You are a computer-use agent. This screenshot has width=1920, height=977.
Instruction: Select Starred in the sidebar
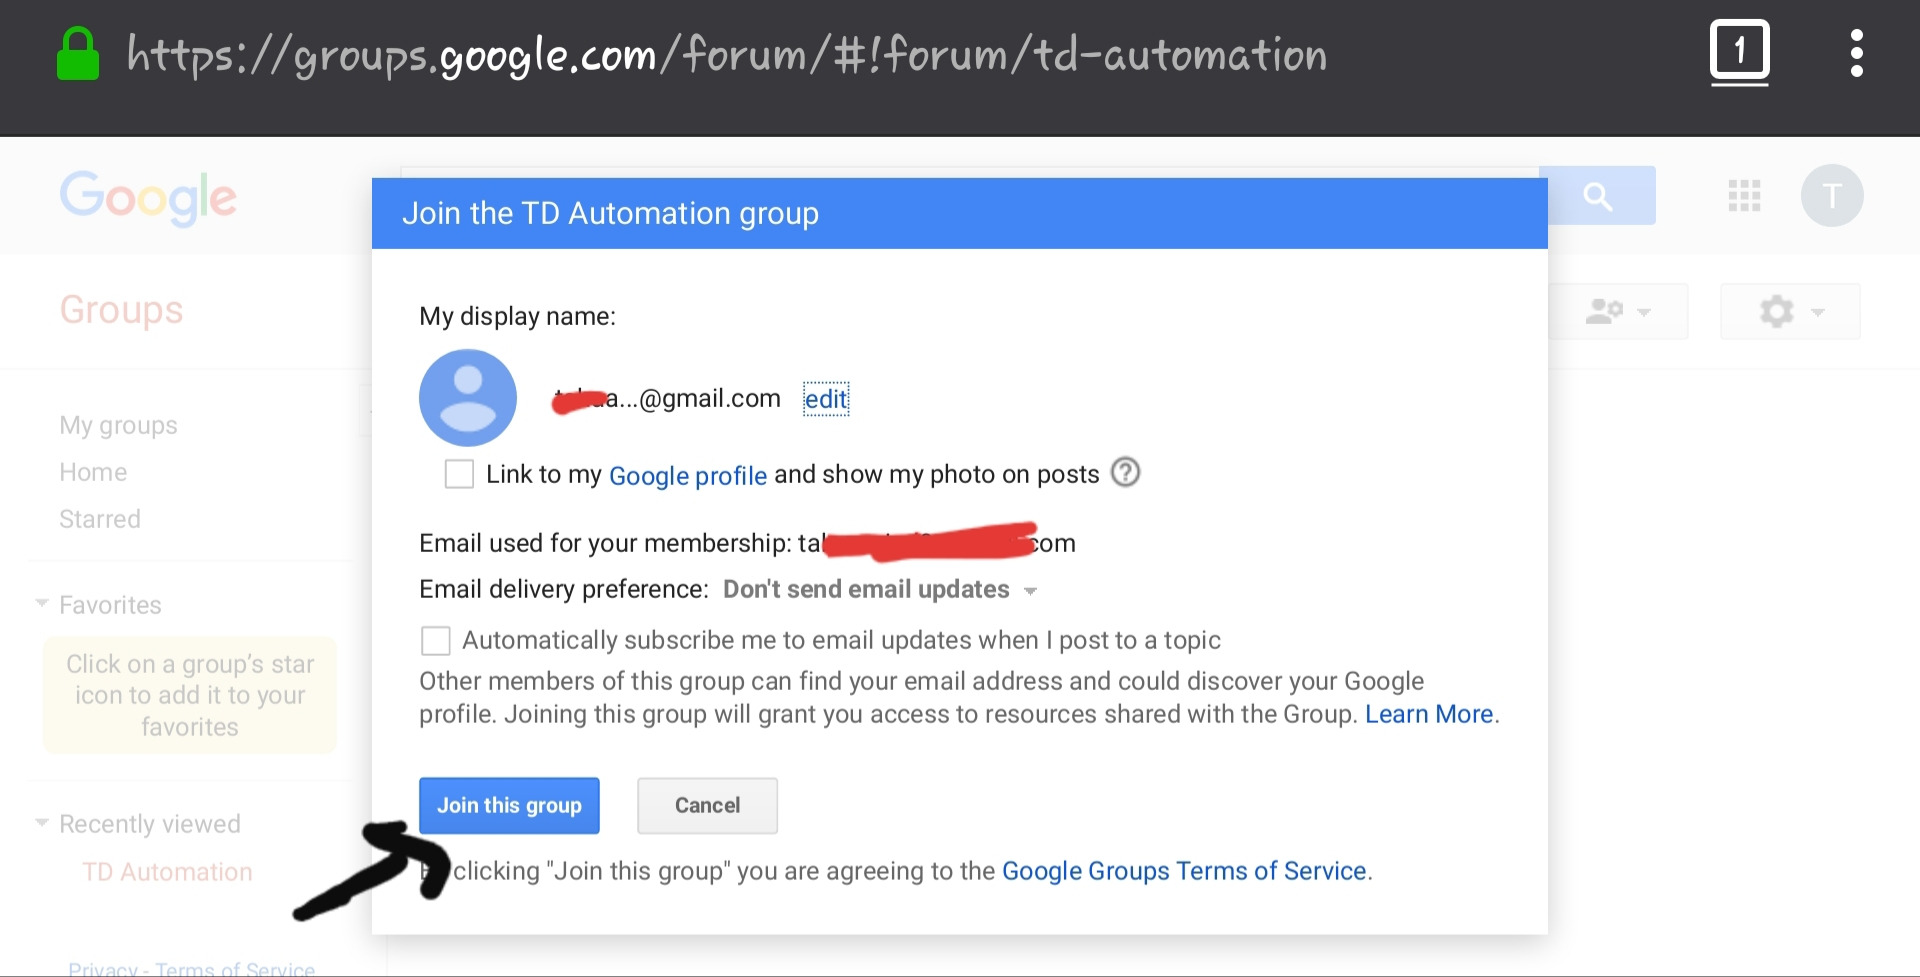(100, 519)
